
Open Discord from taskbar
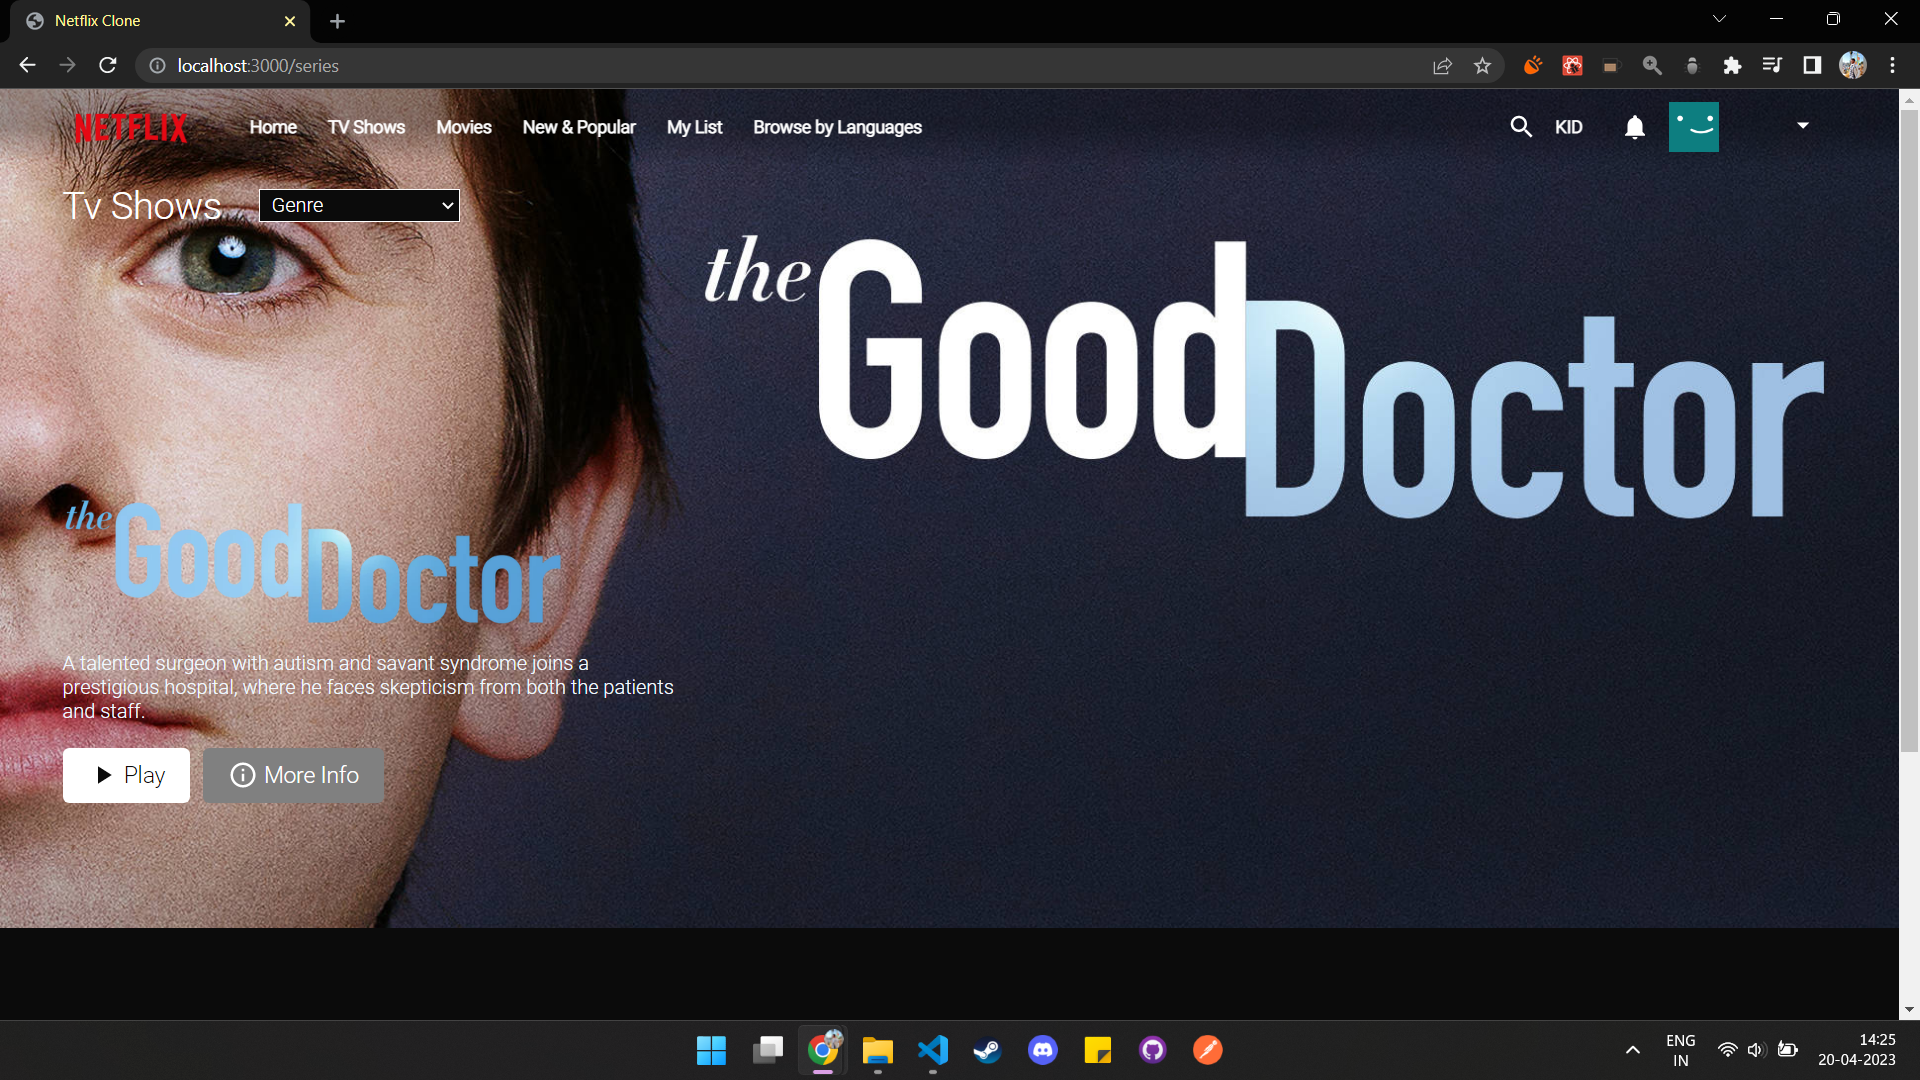point(1042,1050)
